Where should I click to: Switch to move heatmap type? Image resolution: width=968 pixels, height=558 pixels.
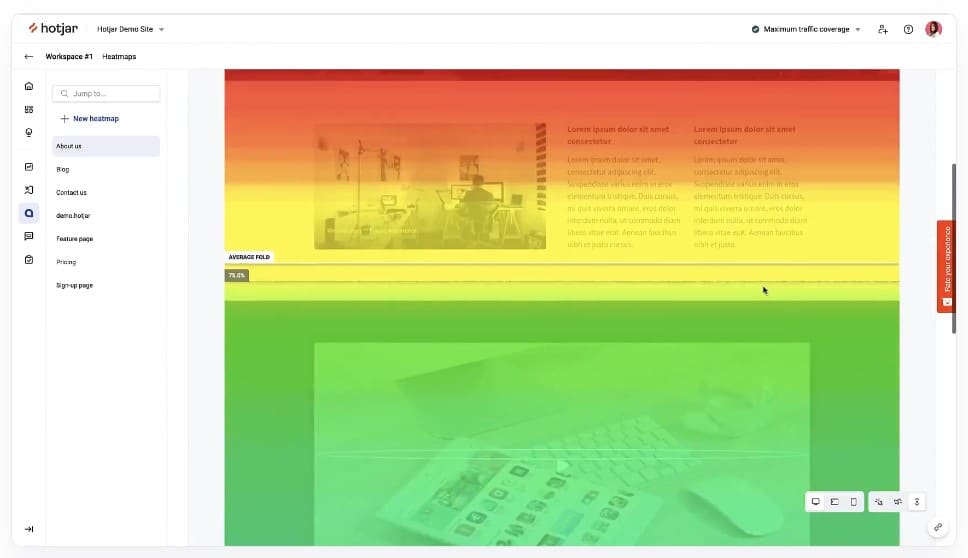[898, 502]
